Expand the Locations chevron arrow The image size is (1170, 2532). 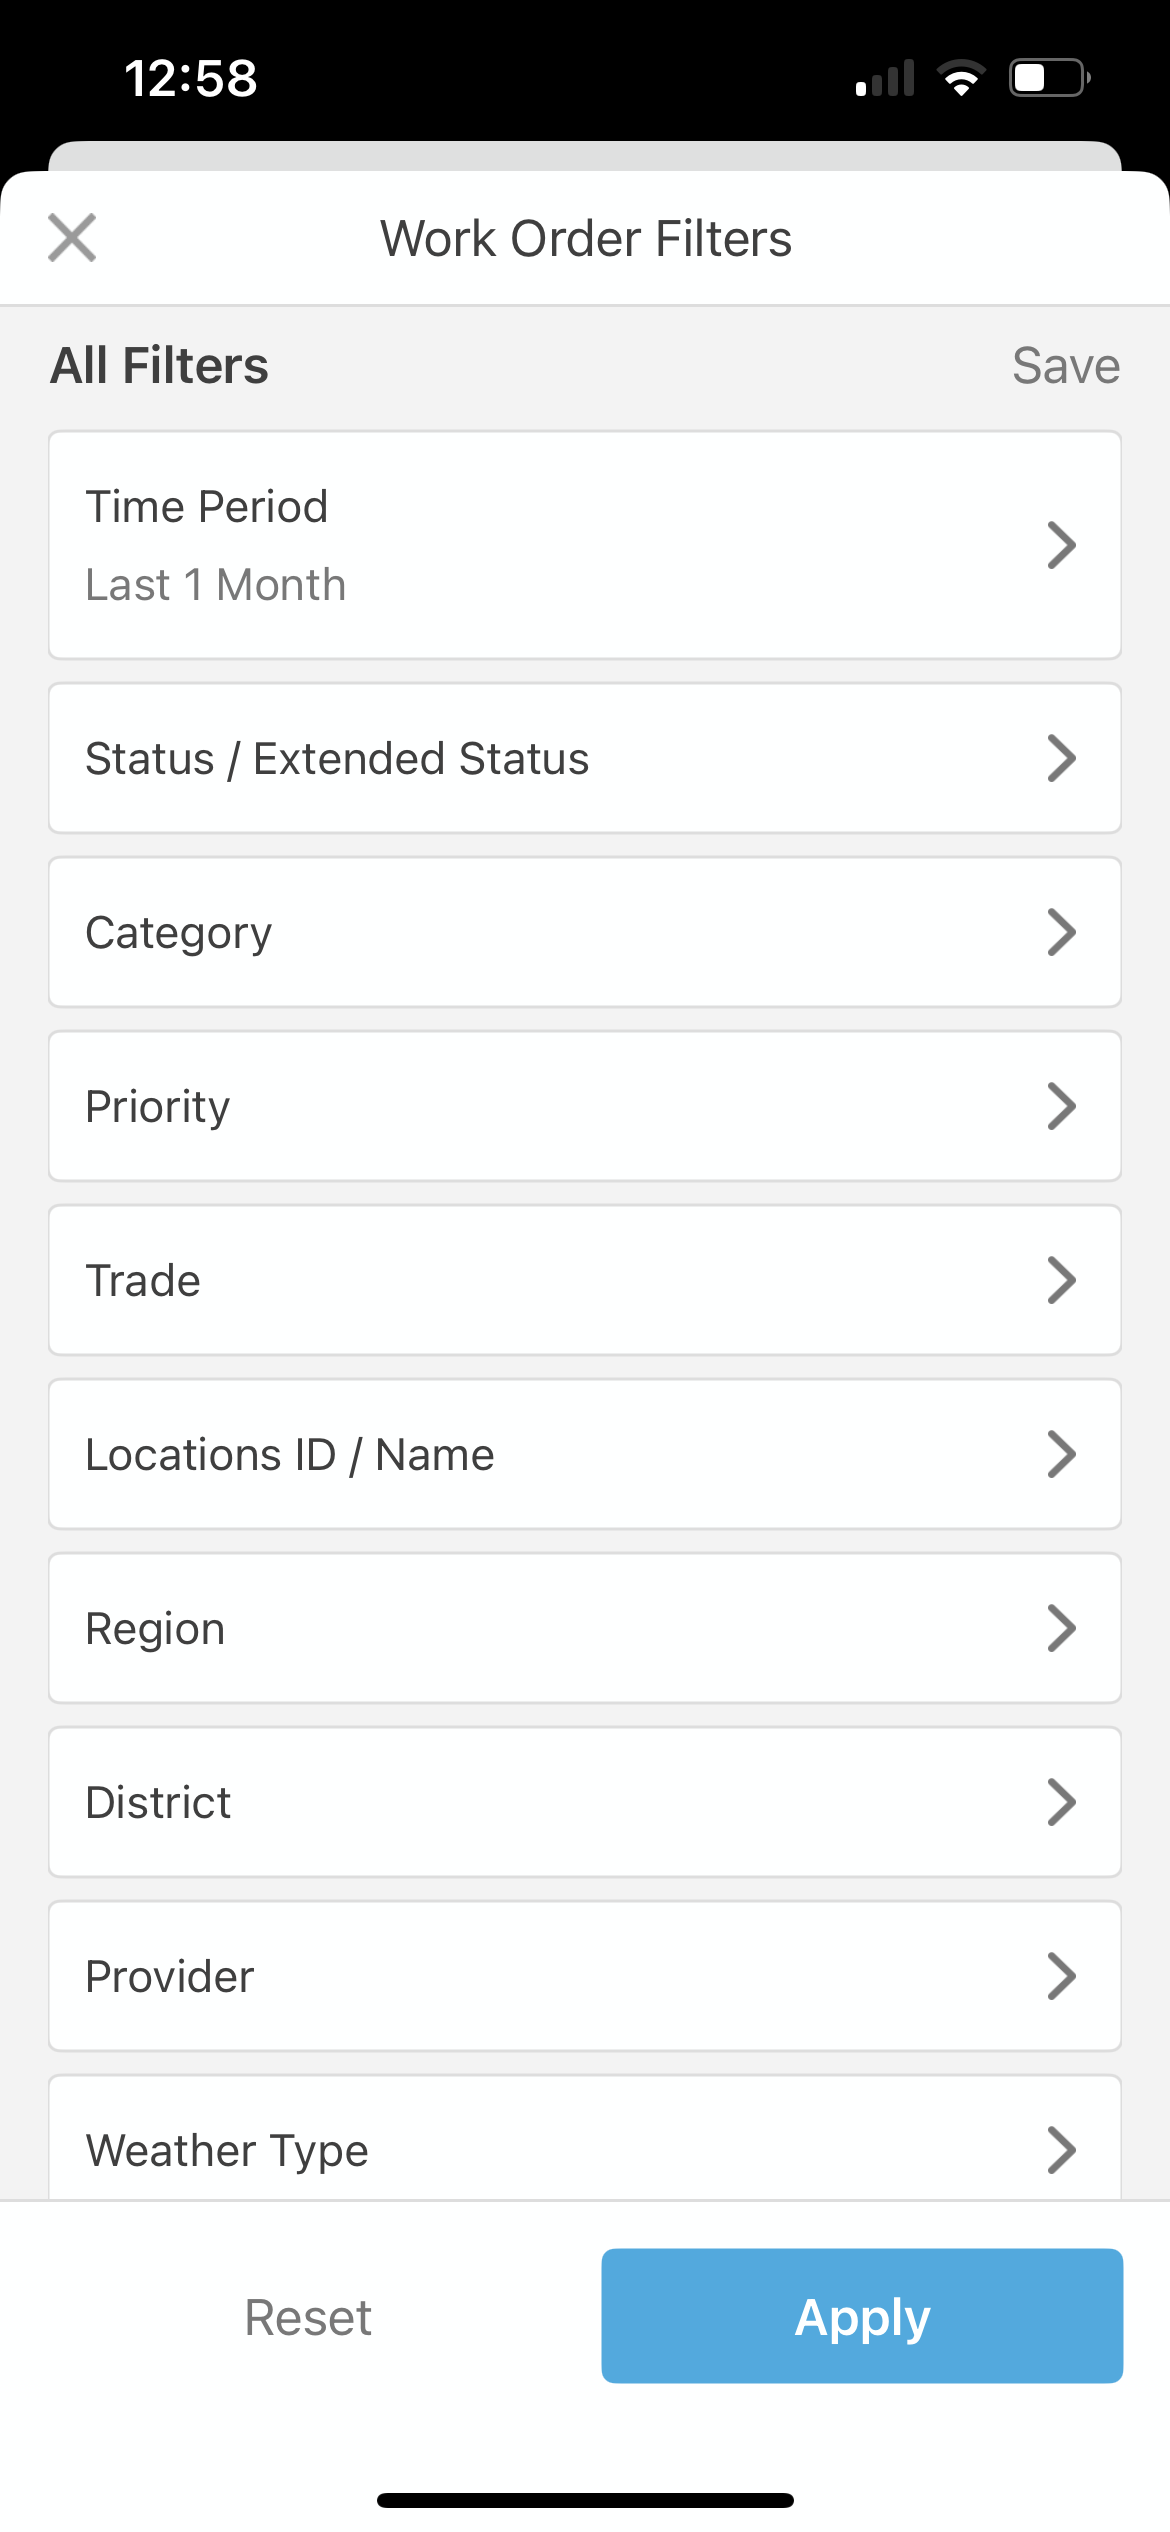pyautogui.click(x=1061, y=1454)
